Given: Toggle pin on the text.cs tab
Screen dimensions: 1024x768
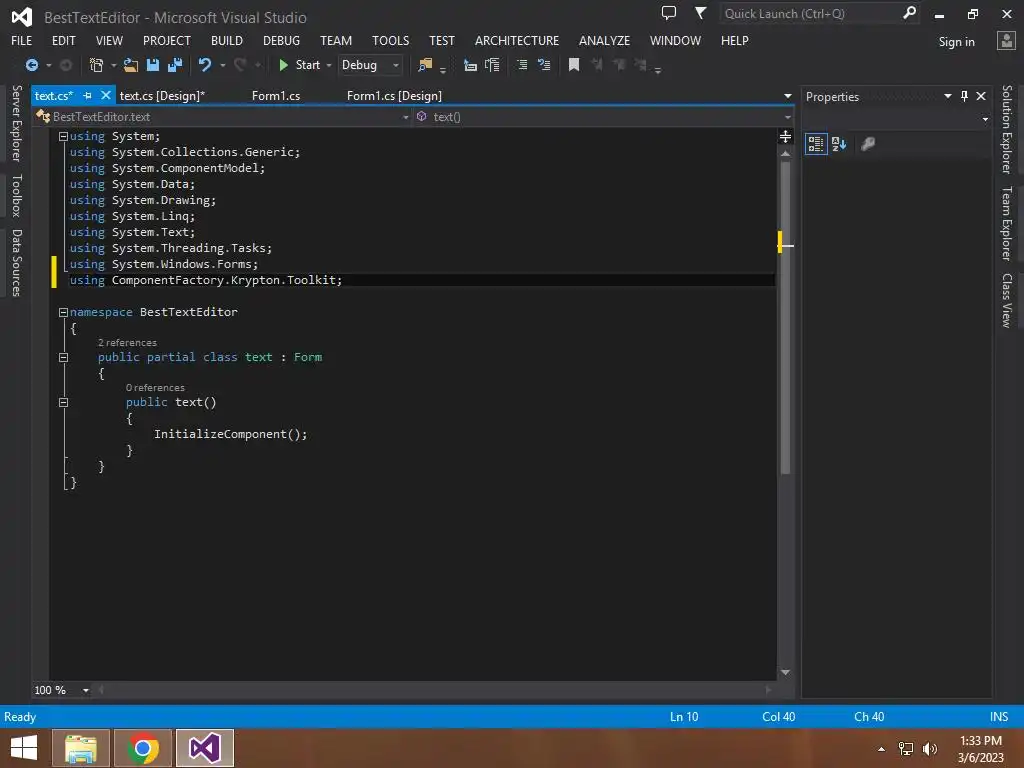Looking at the screenshot, I should tap(88, 95).
